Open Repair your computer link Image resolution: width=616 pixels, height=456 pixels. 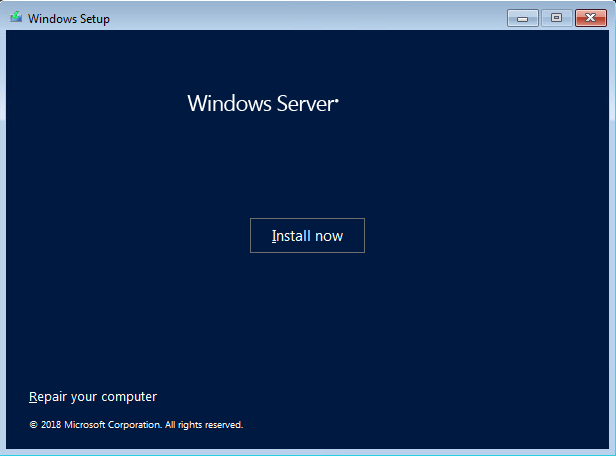[x=93, y=397]
